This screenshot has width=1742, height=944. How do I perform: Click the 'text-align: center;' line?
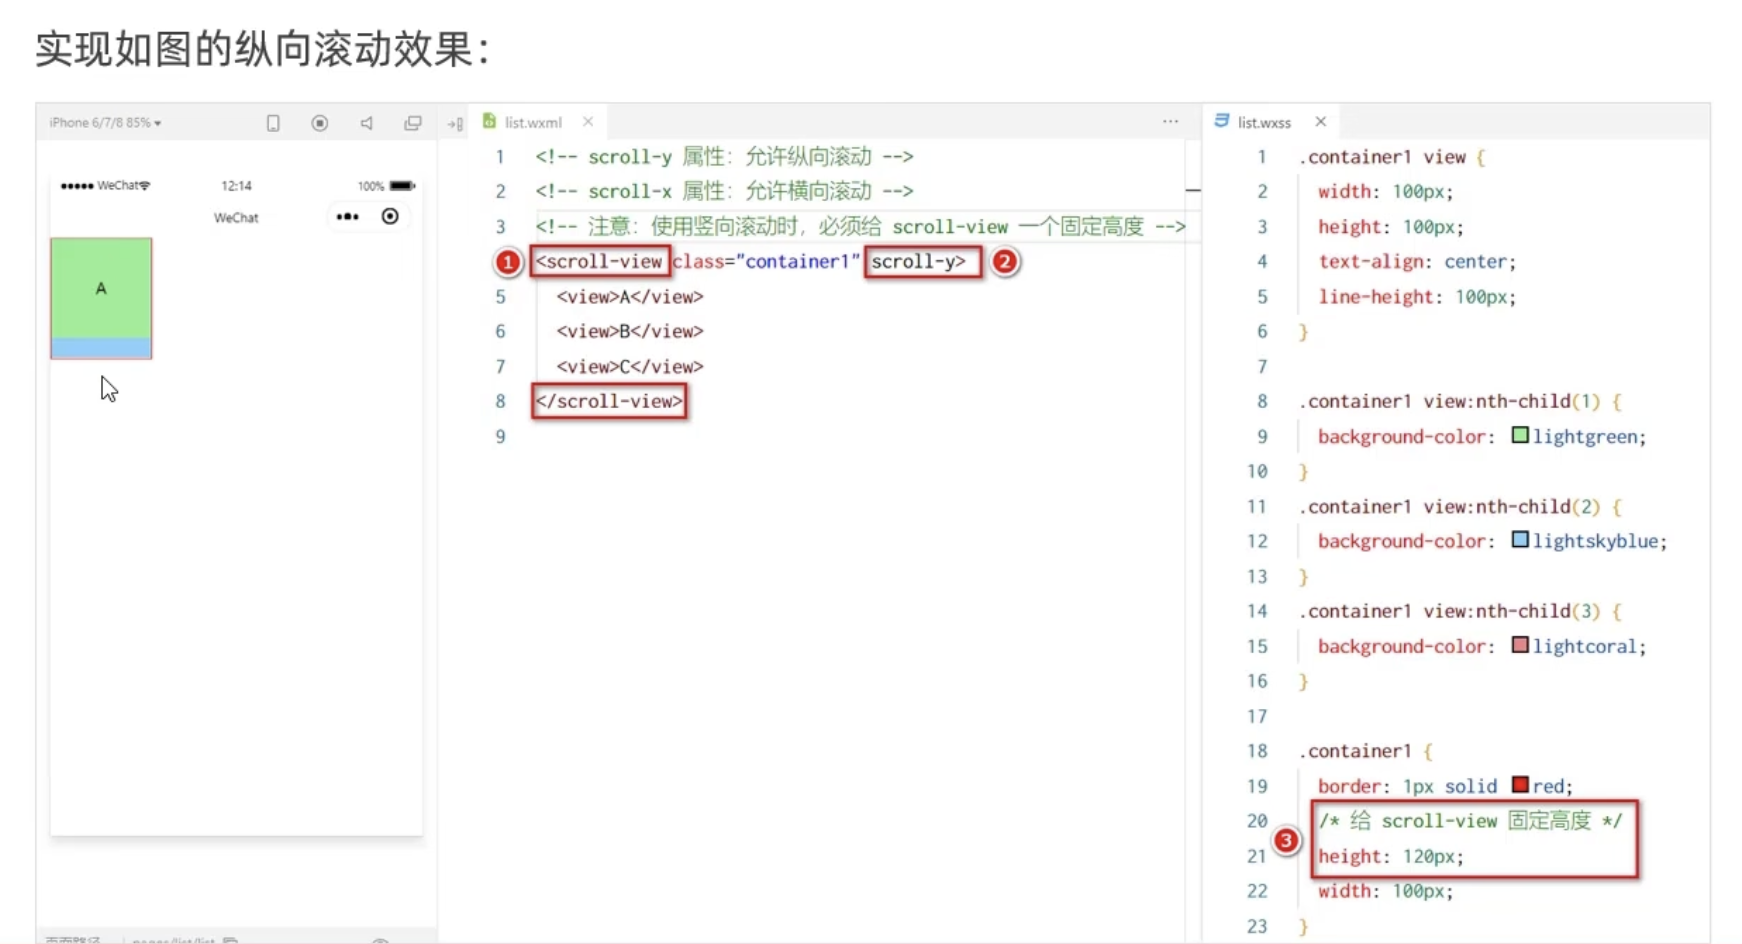1417,262
